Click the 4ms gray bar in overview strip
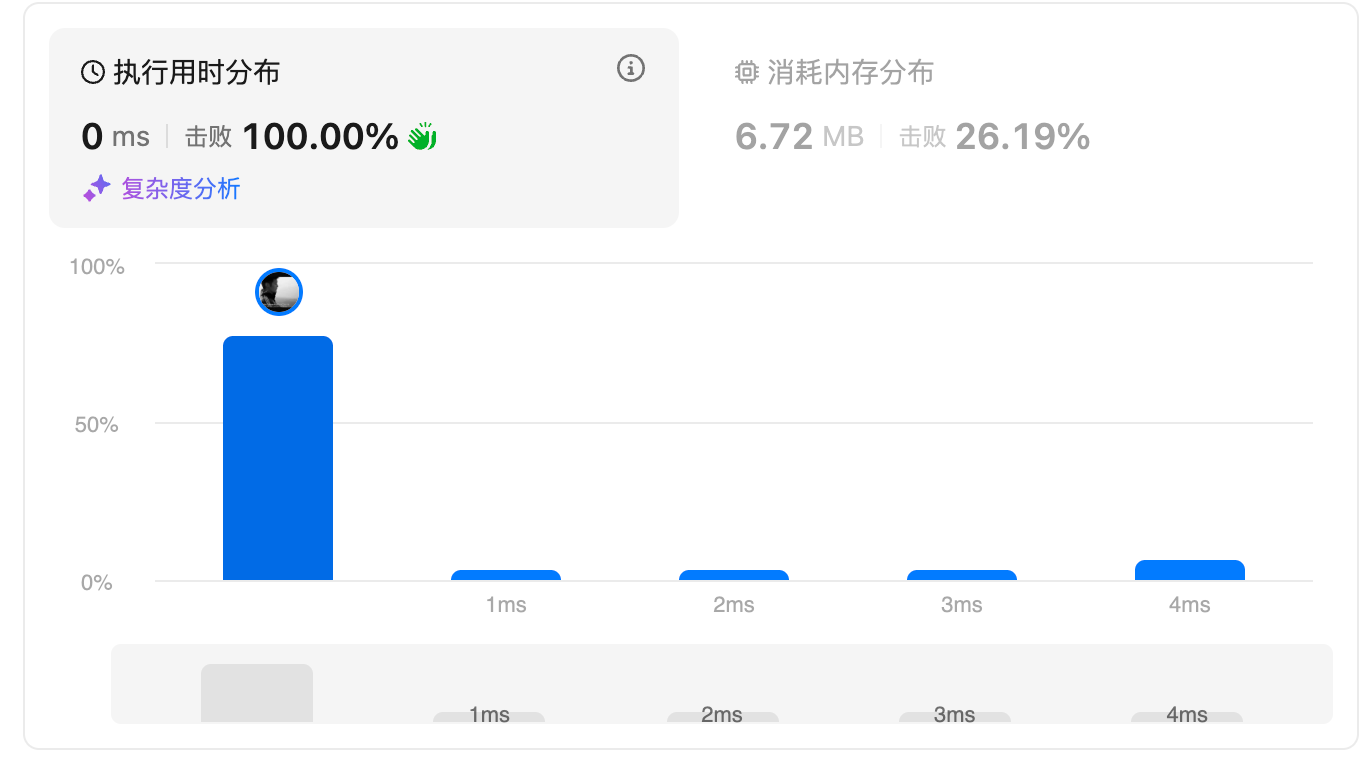The height and width of the screenshot is (770, 1366). coord(1187,717)
